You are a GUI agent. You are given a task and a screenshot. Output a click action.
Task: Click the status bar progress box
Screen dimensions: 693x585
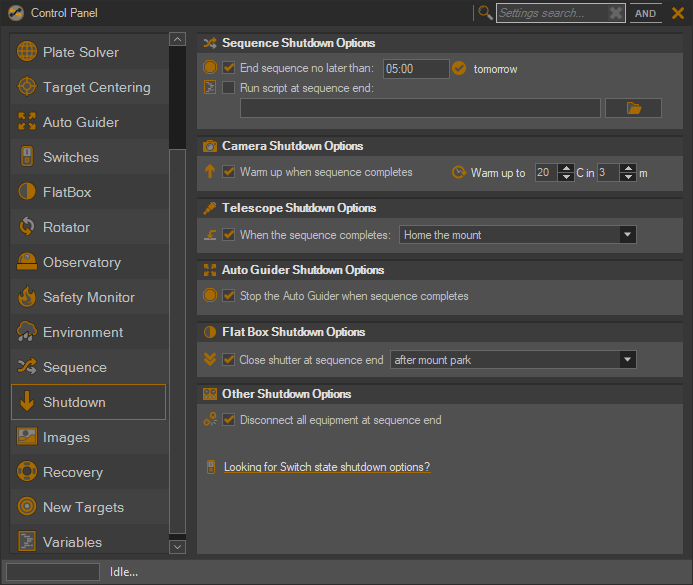tap(53, 572)
